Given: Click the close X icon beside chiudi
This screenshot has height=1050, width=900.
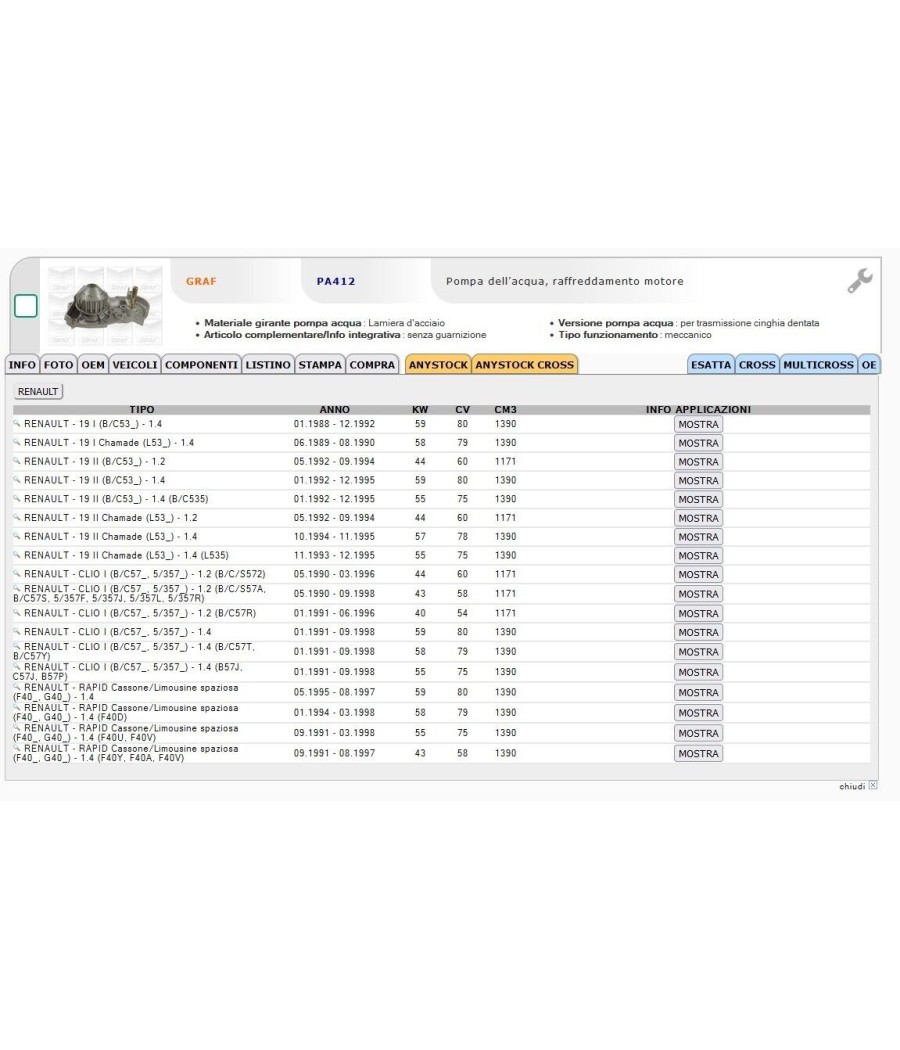Looking at the screenshot, I should coord(873,785).
